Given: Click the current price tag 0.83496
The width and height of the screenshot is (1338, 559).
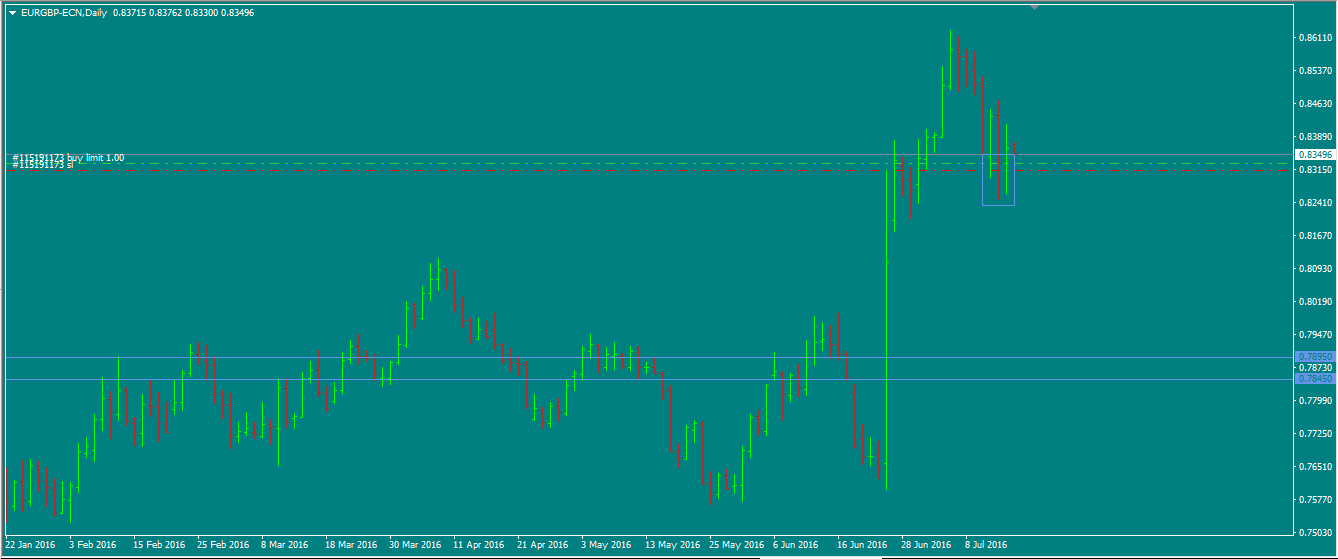Looking at the screenshot, I should pyautogui.click(x=1314, y=155).
